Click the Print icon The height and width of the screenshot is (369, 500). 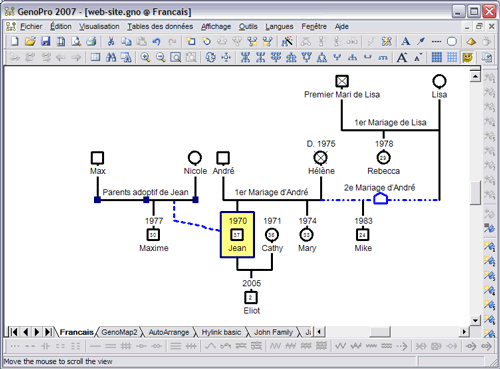91,42
